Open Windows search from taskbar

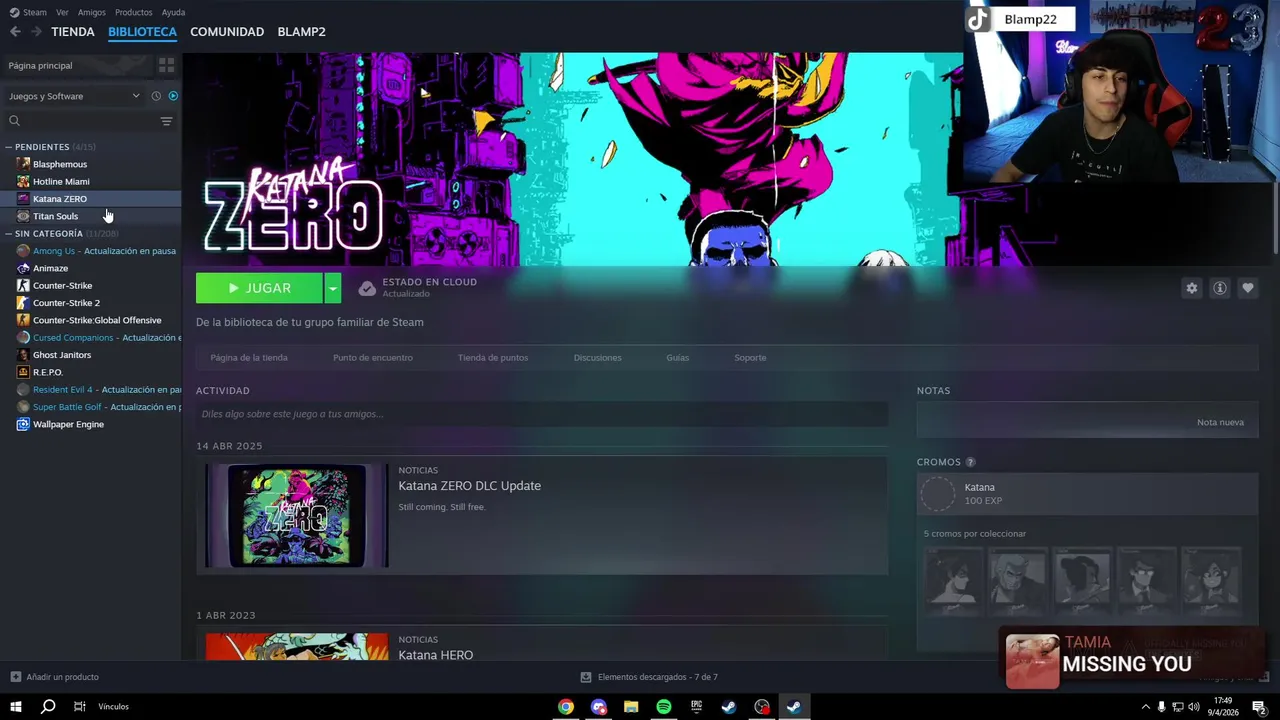coord(47,707)
